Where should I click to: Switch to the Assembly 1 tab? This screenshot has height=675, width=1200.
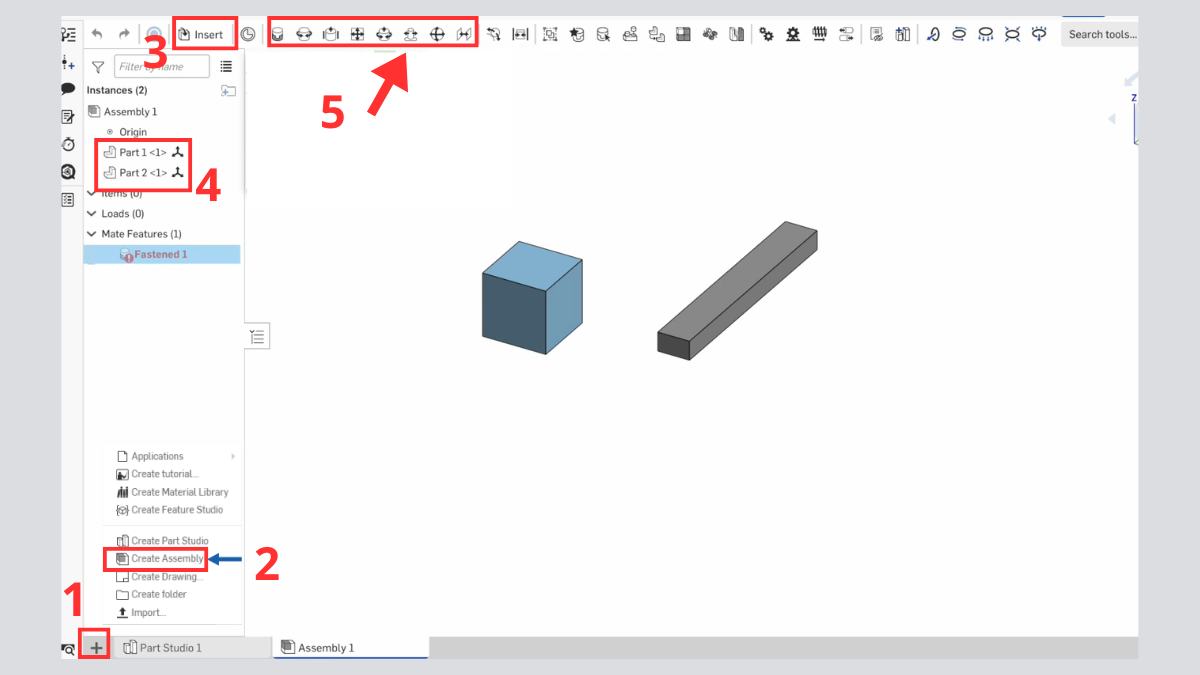(350, 648)
